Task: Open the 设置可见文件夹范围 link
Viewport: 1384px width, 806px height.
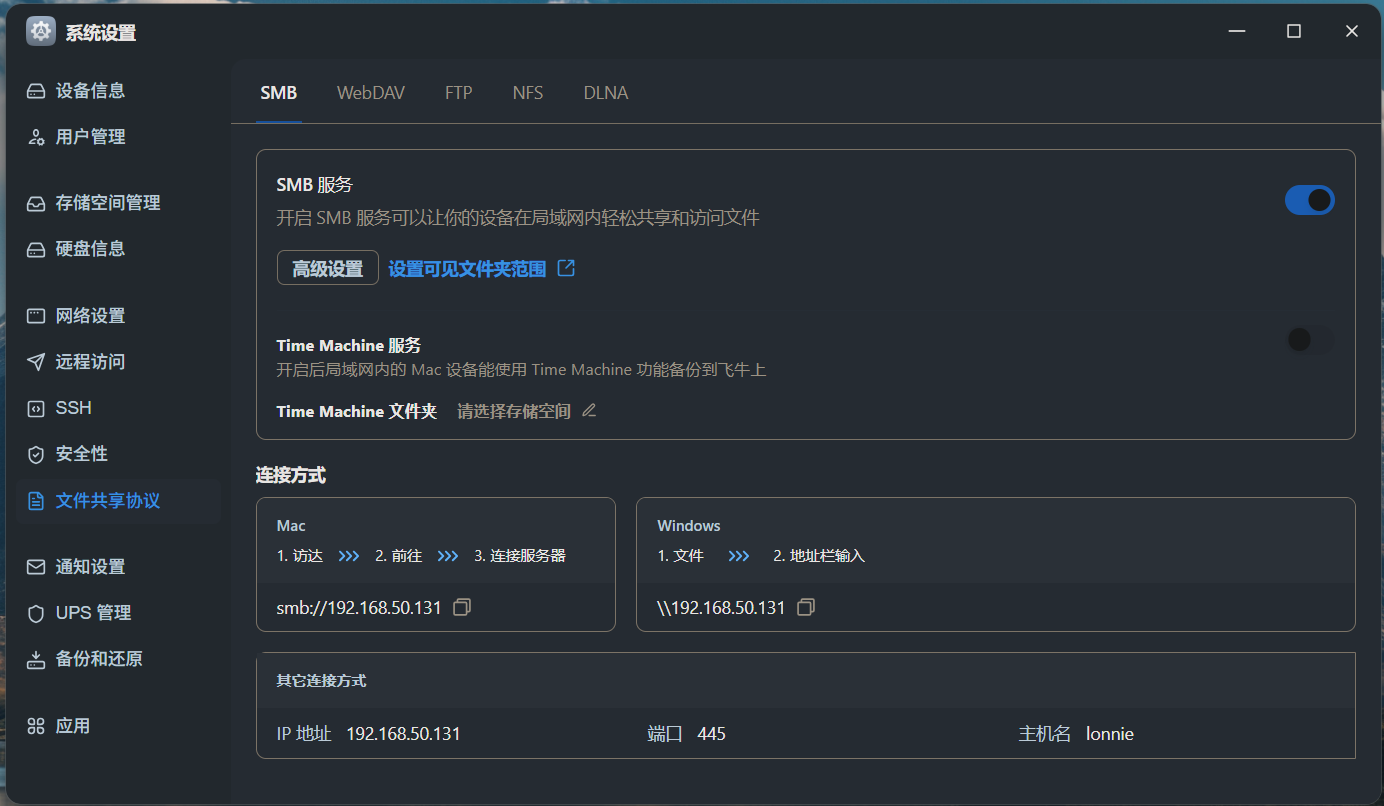Action: click(467, 268)
